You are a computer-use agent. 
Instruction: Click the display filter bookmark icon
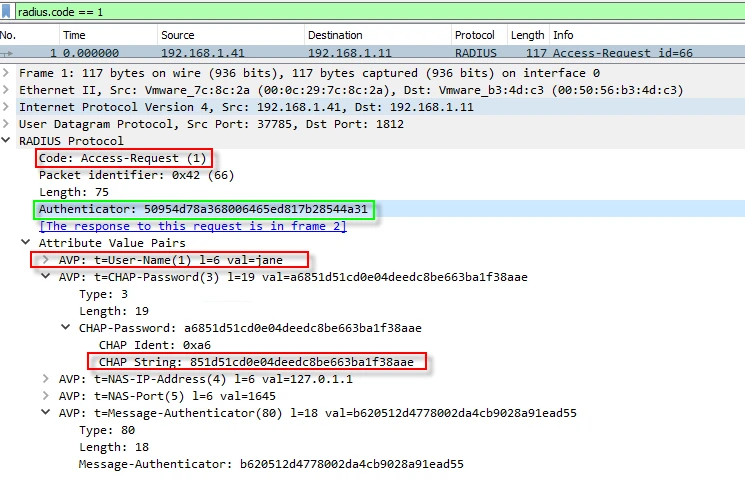8,11
